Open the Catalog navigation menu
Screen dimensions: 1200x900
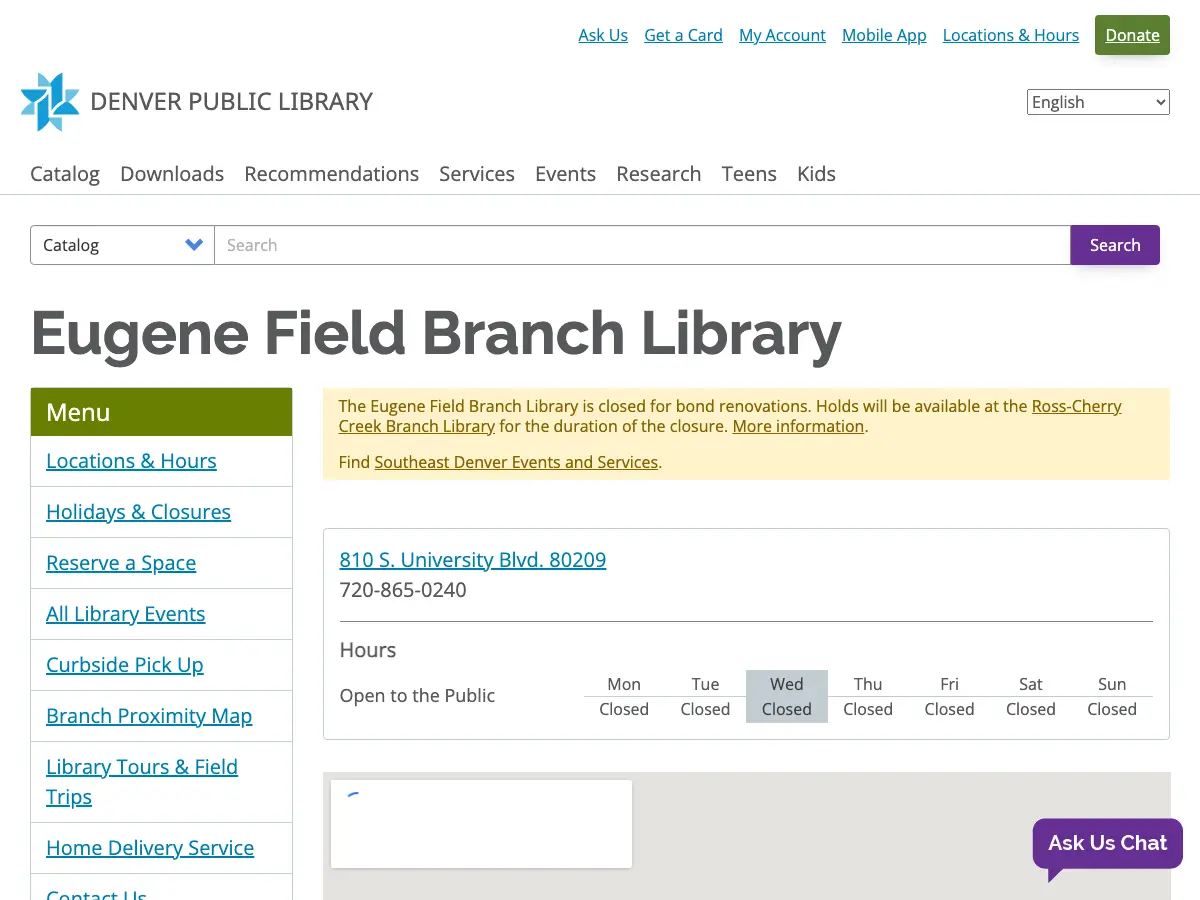click(x=65, y=174)
